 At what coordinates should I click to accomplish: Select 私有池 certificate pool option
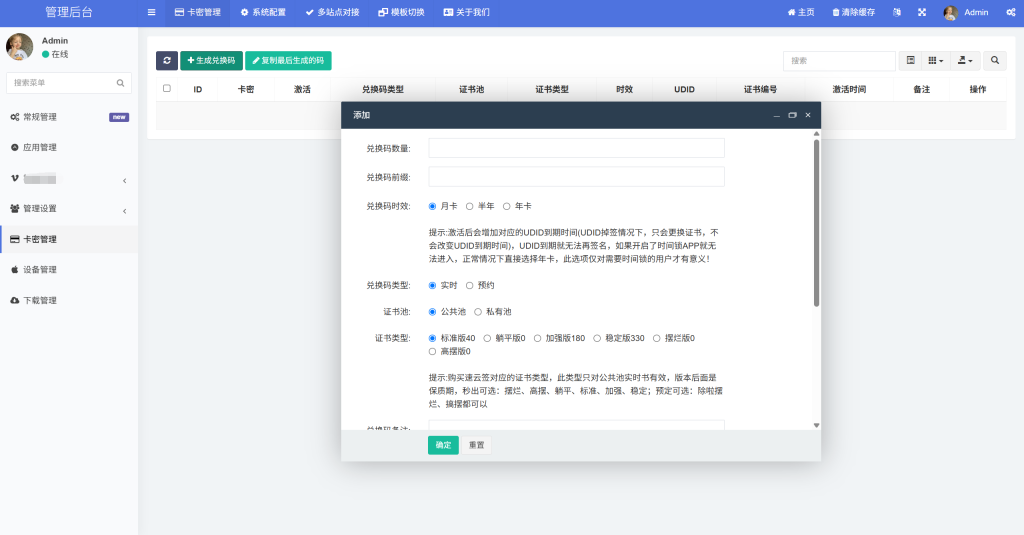pos(478,312)
